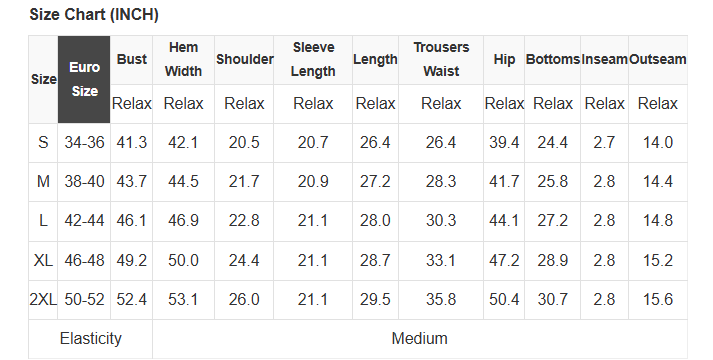
Task: Select Euro size 38-40 cell
Action: [x=84, y=182]
